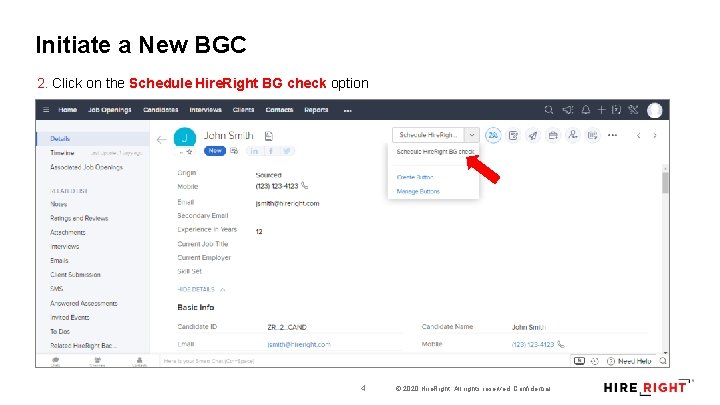Call the mobile number via the phone icon in the summary
720x405 pixels.
coord(304,186)
